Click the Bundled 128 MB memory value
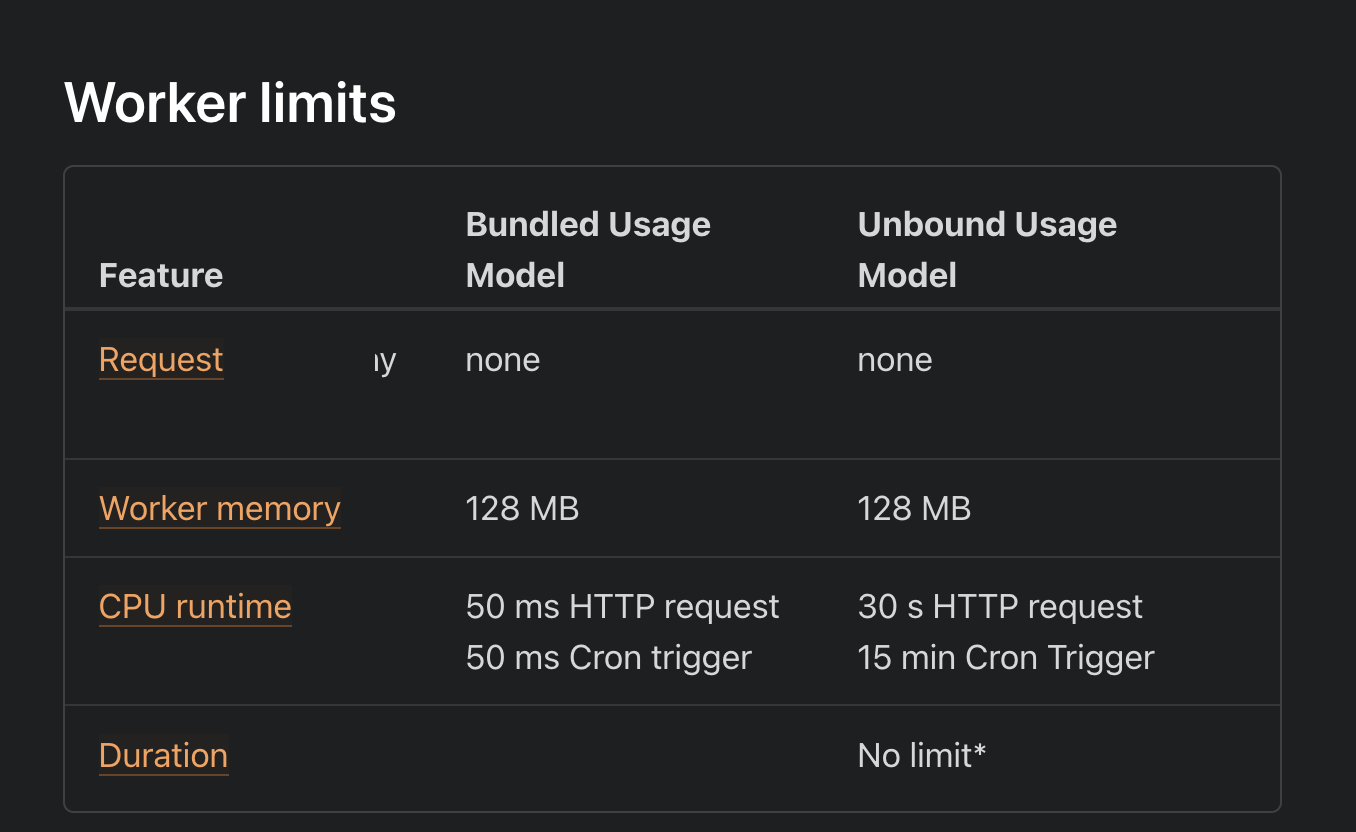1356x832 pixels. (x=522, y=509)
